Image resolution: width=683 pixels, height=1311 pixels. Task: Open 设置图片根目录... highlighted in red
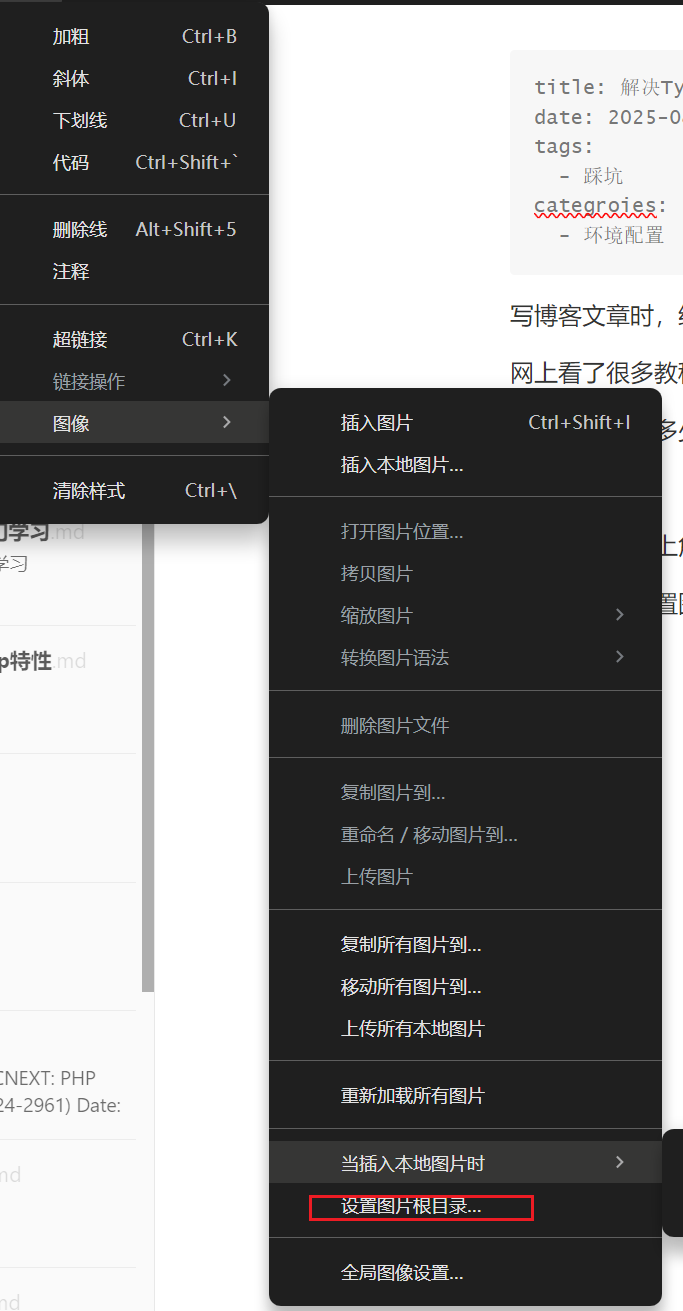coord(411,1207)
